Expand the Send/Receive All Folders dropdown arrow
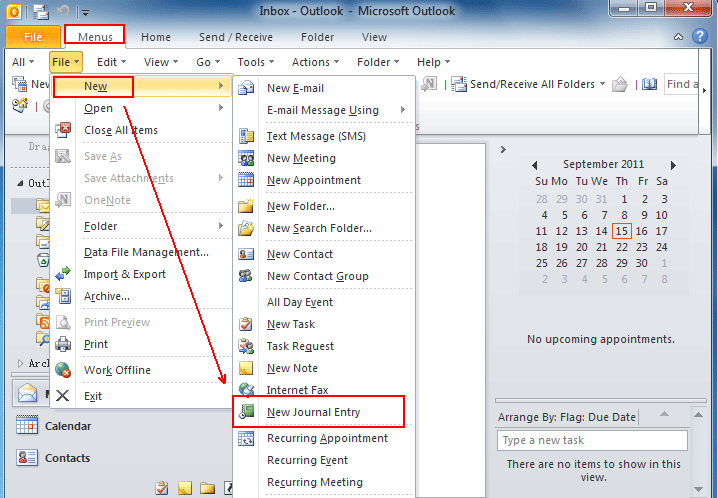This screenshot has width=718, height=498. point(602,84)
